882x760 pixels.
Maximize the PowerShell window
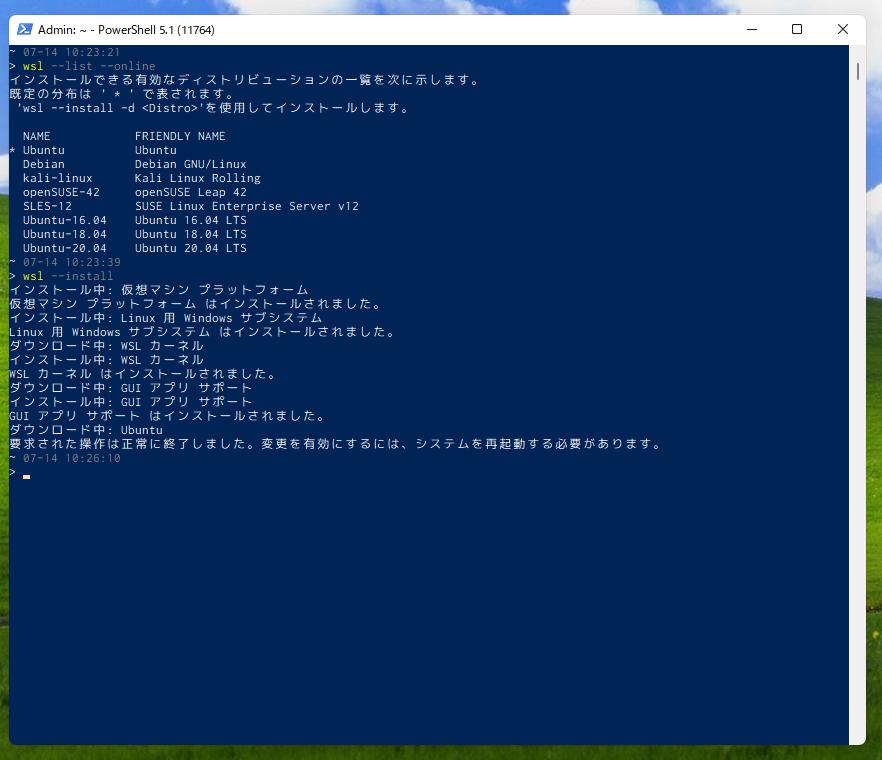coord(796,29)
